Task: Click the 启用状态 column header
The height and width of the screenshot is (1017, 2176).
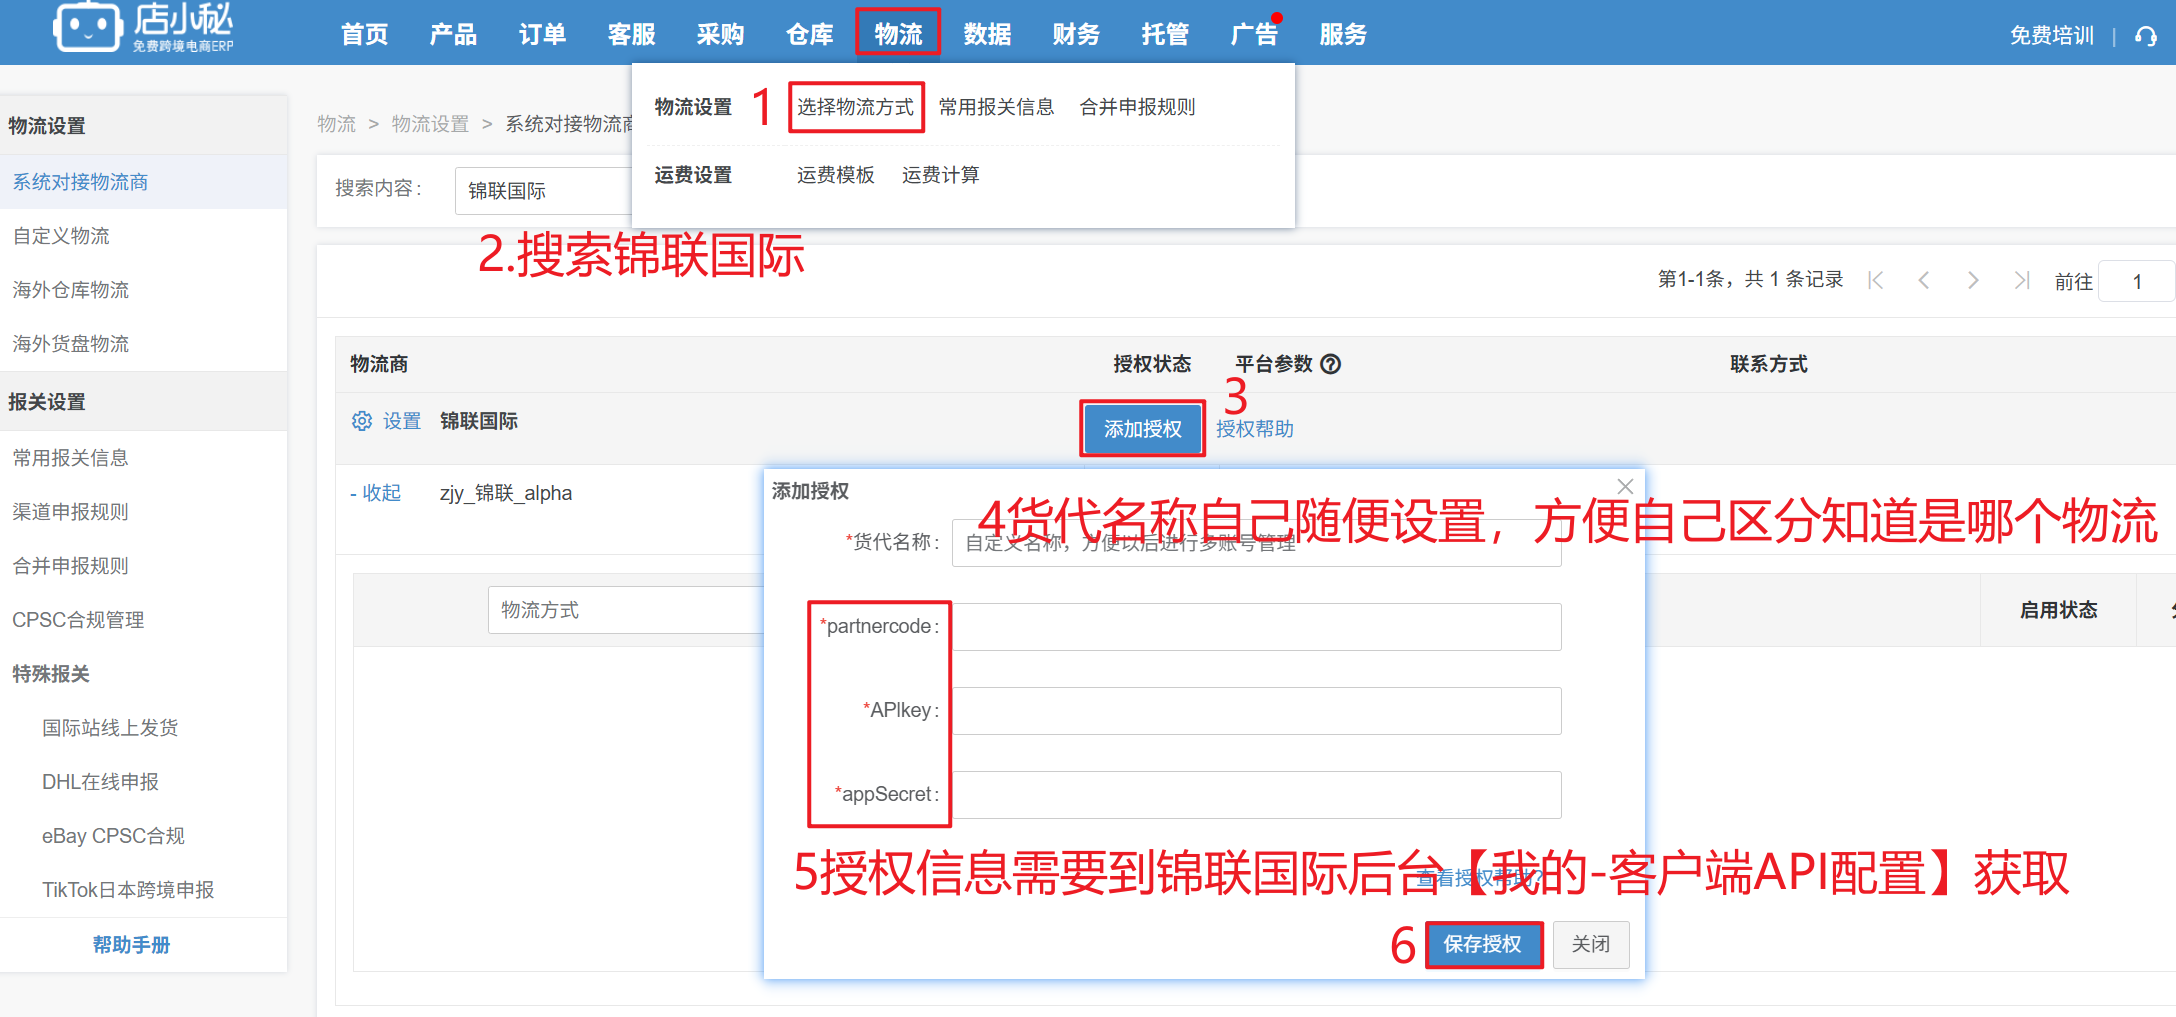Action: (2058, 610)
